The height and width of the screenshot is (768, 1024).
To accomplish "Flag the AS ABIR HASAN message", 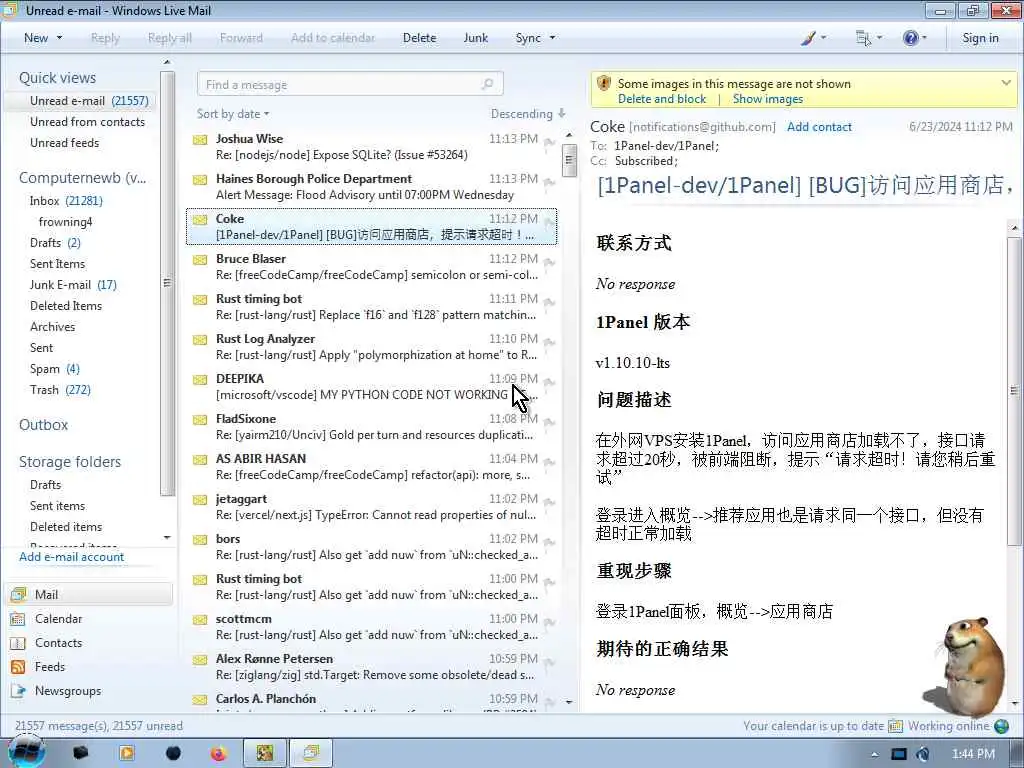I will click(x=550, y=463).
